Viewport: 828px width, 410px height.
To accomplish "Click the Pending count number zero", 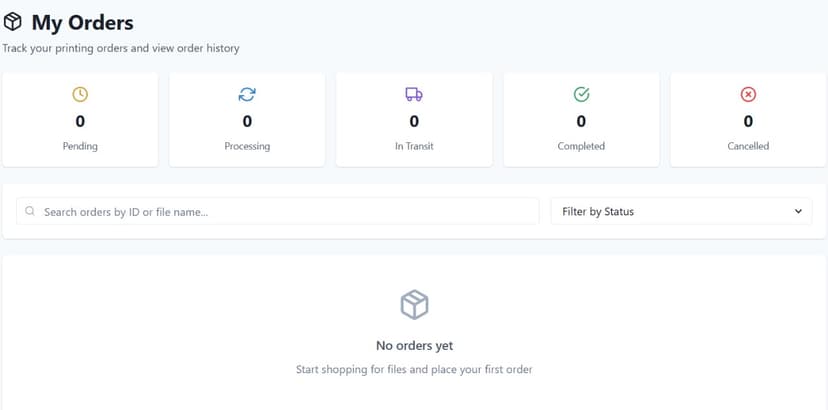I will 80,122.
